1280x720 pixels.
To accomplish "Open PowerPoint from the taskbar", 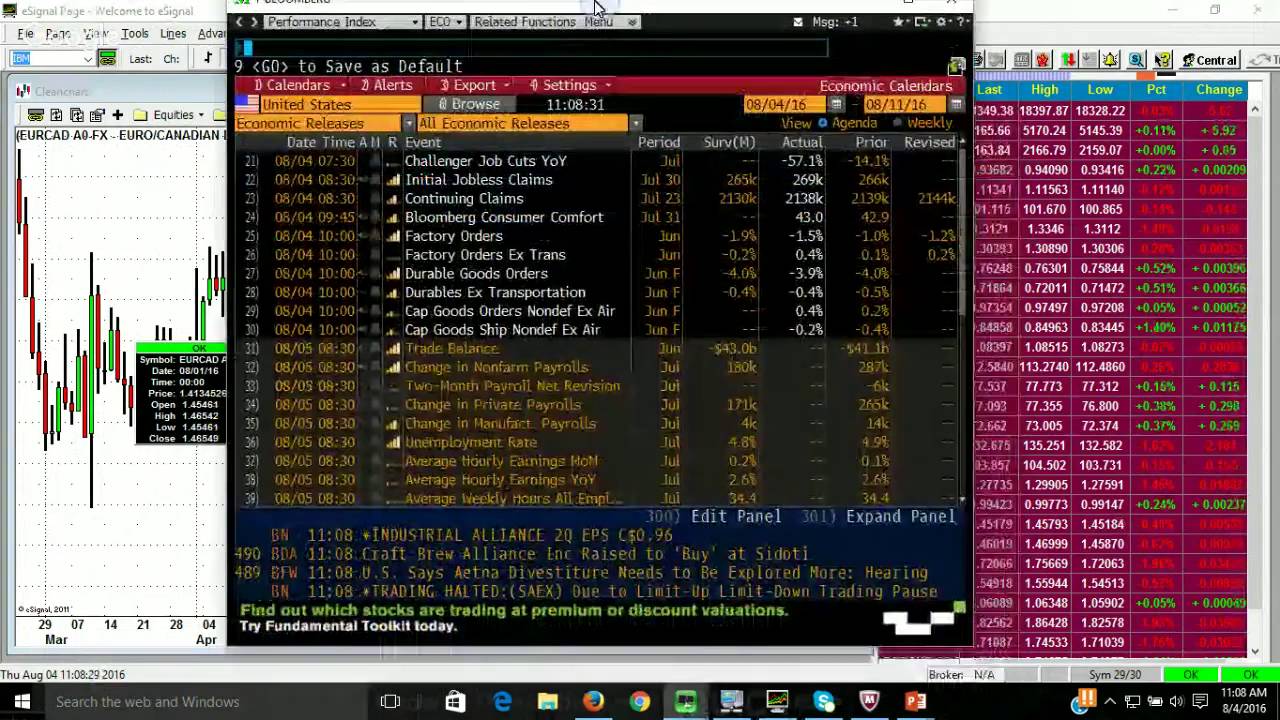I will (x=915, y=701).
